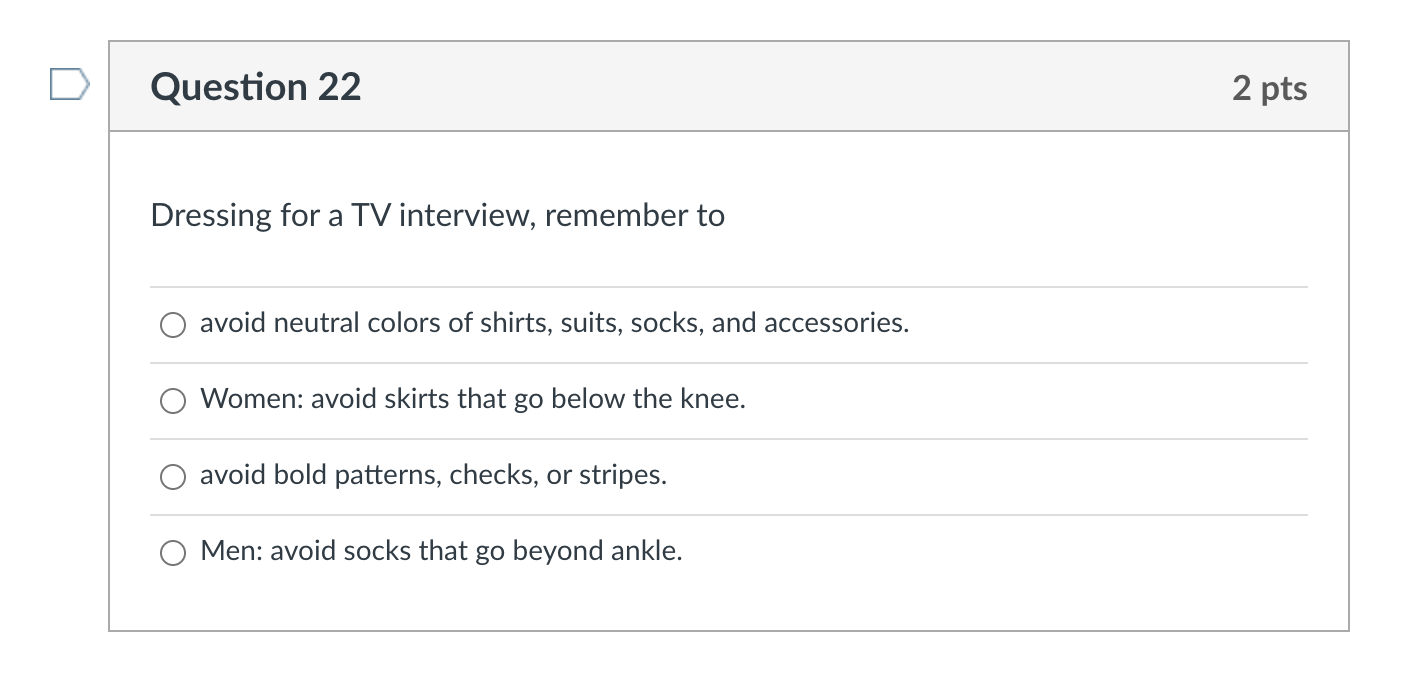Click the word 'Men:' in fourth answer

click(x=231, y=551)
